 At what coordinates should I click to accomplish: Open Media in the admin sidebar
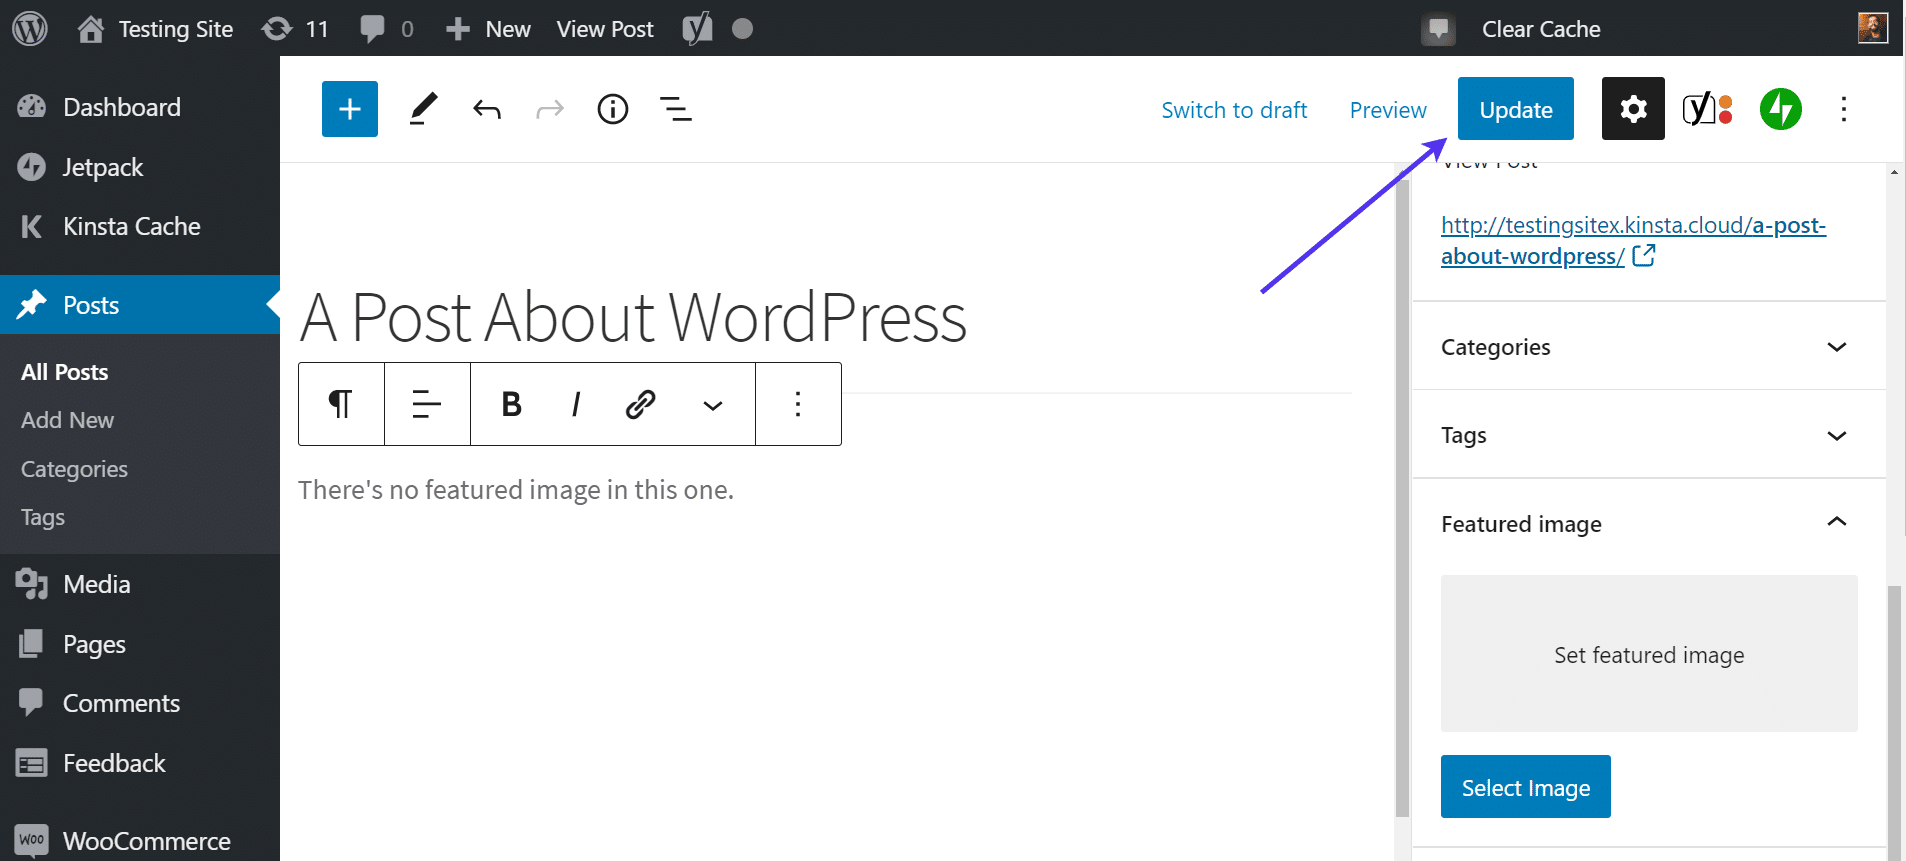(x=96, y=584)
